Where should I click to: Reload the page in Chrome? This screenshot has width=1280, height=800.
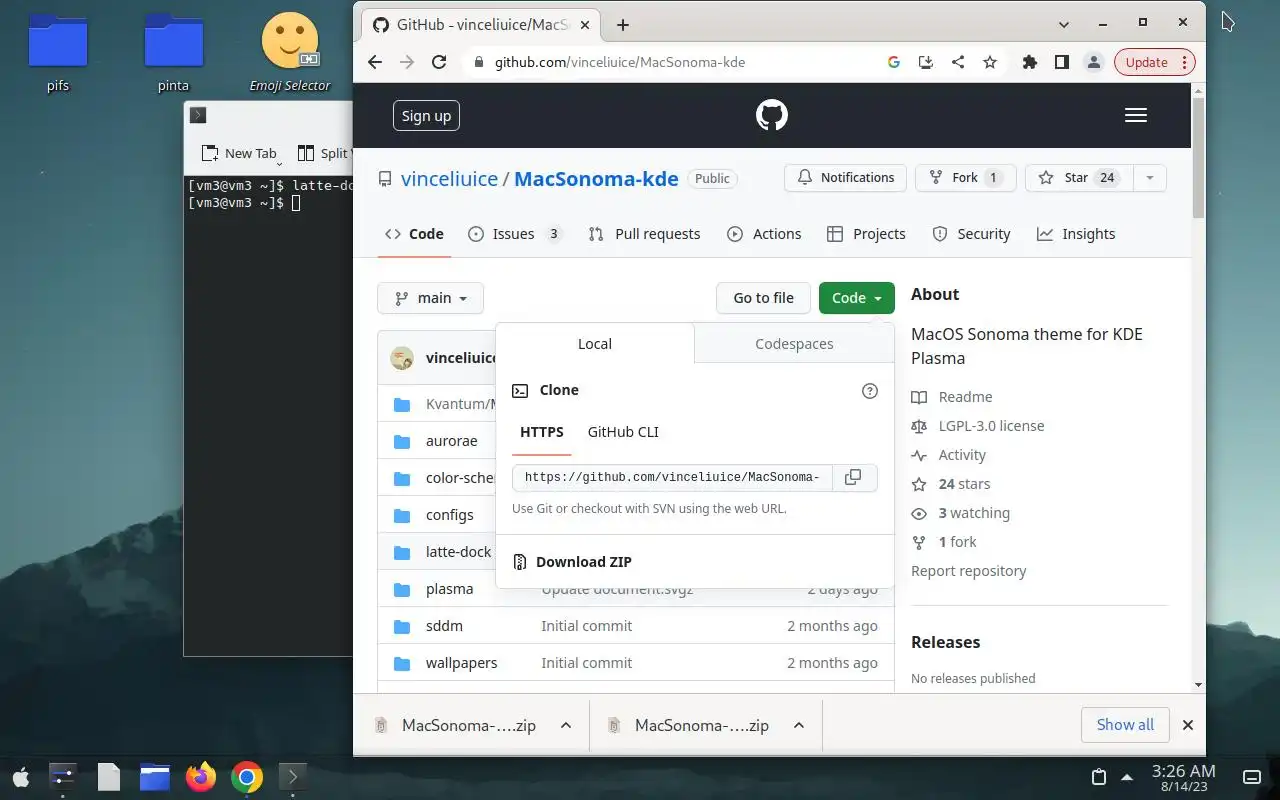coord(438,62)
